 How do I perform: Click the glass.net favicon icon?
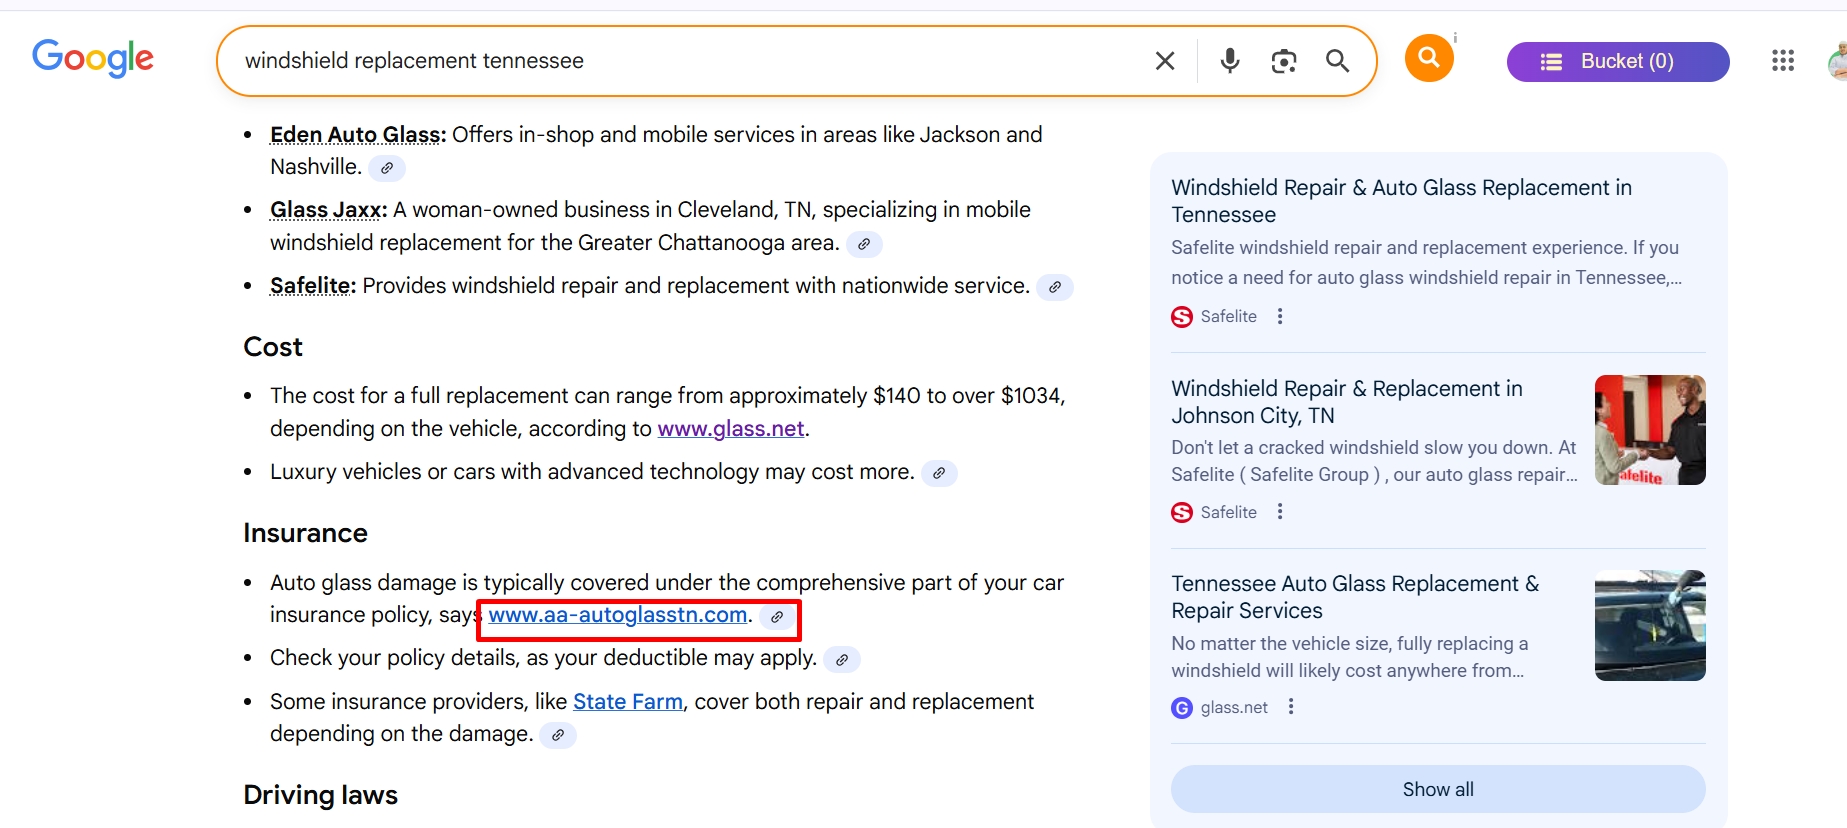[x=1182, y=708]
